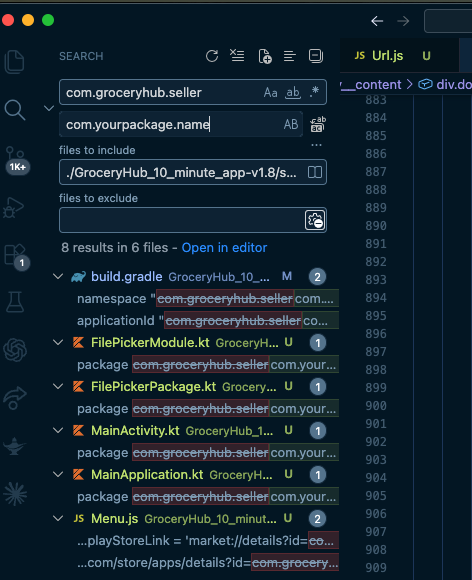Collapse FilePickerModule.kt results
This screenshot has width=472, height=580.
point(58,342)
